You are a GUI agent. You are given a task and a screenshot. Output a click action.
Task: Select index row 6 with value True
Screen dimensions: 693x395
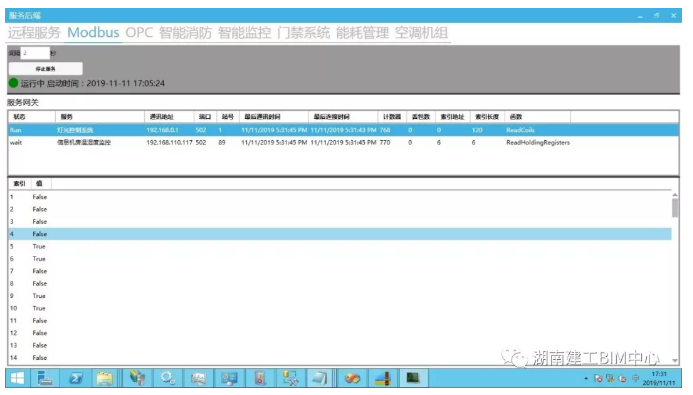pos(340,258)
